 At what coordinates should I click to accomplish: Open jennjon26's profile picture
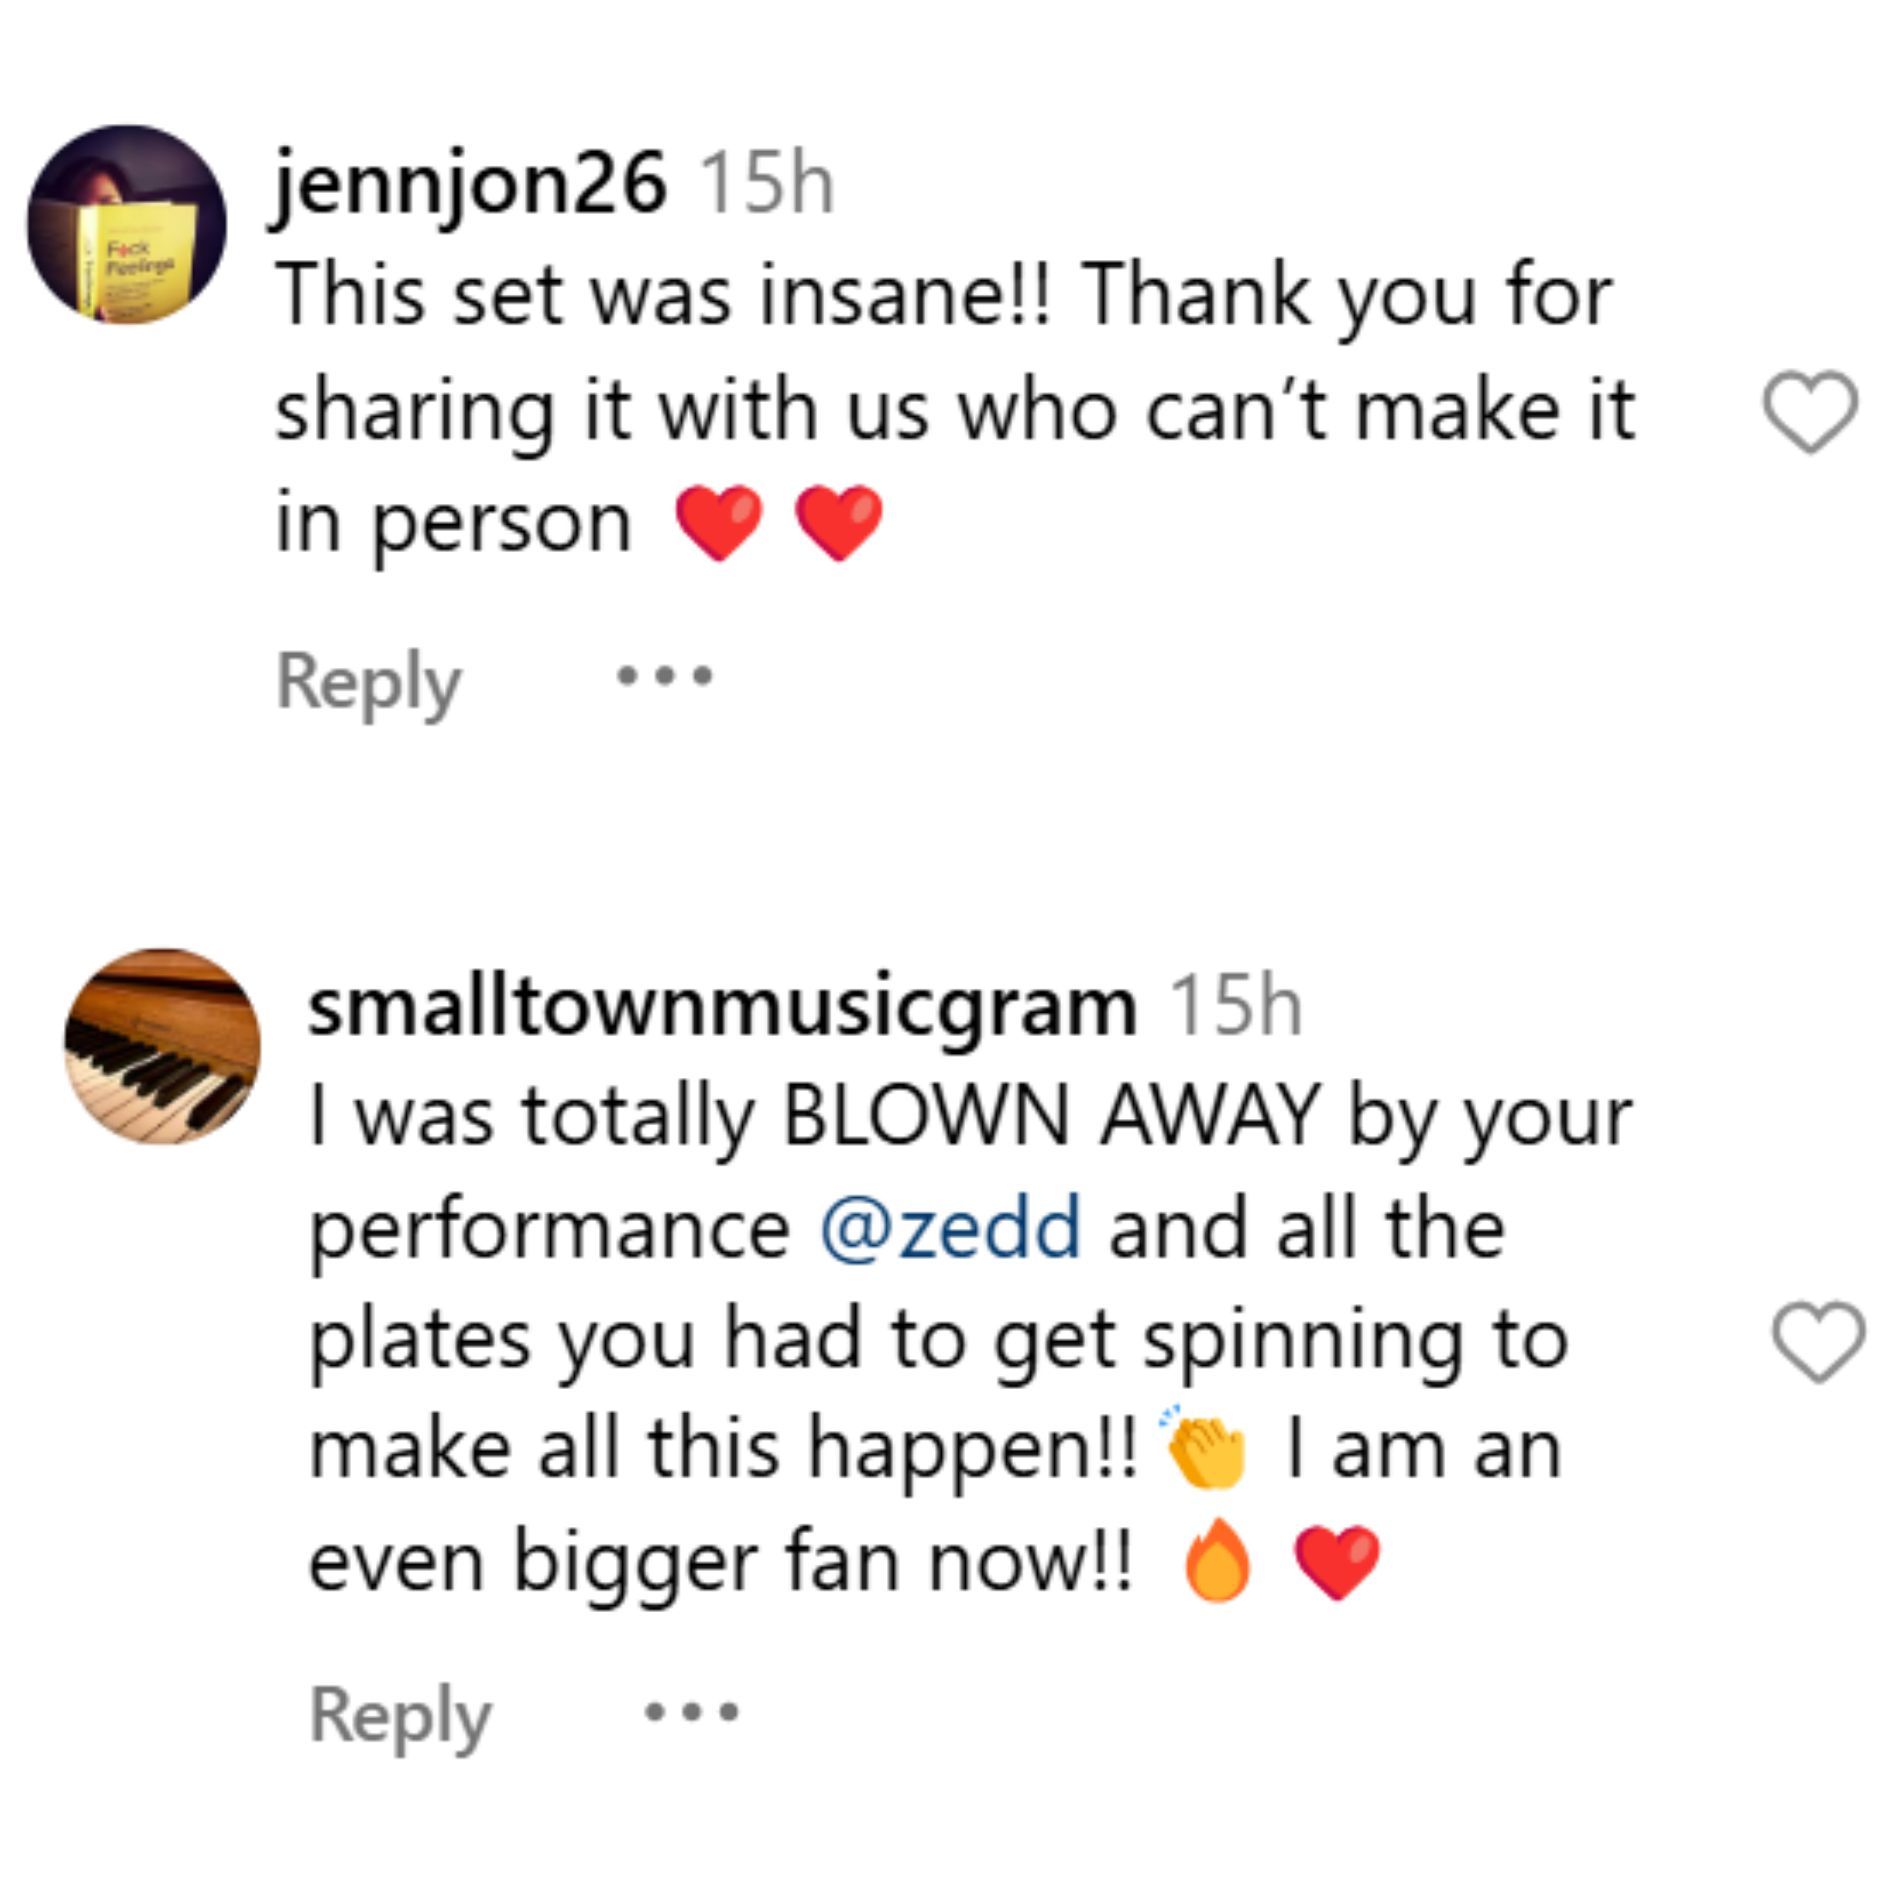[127, 224]
